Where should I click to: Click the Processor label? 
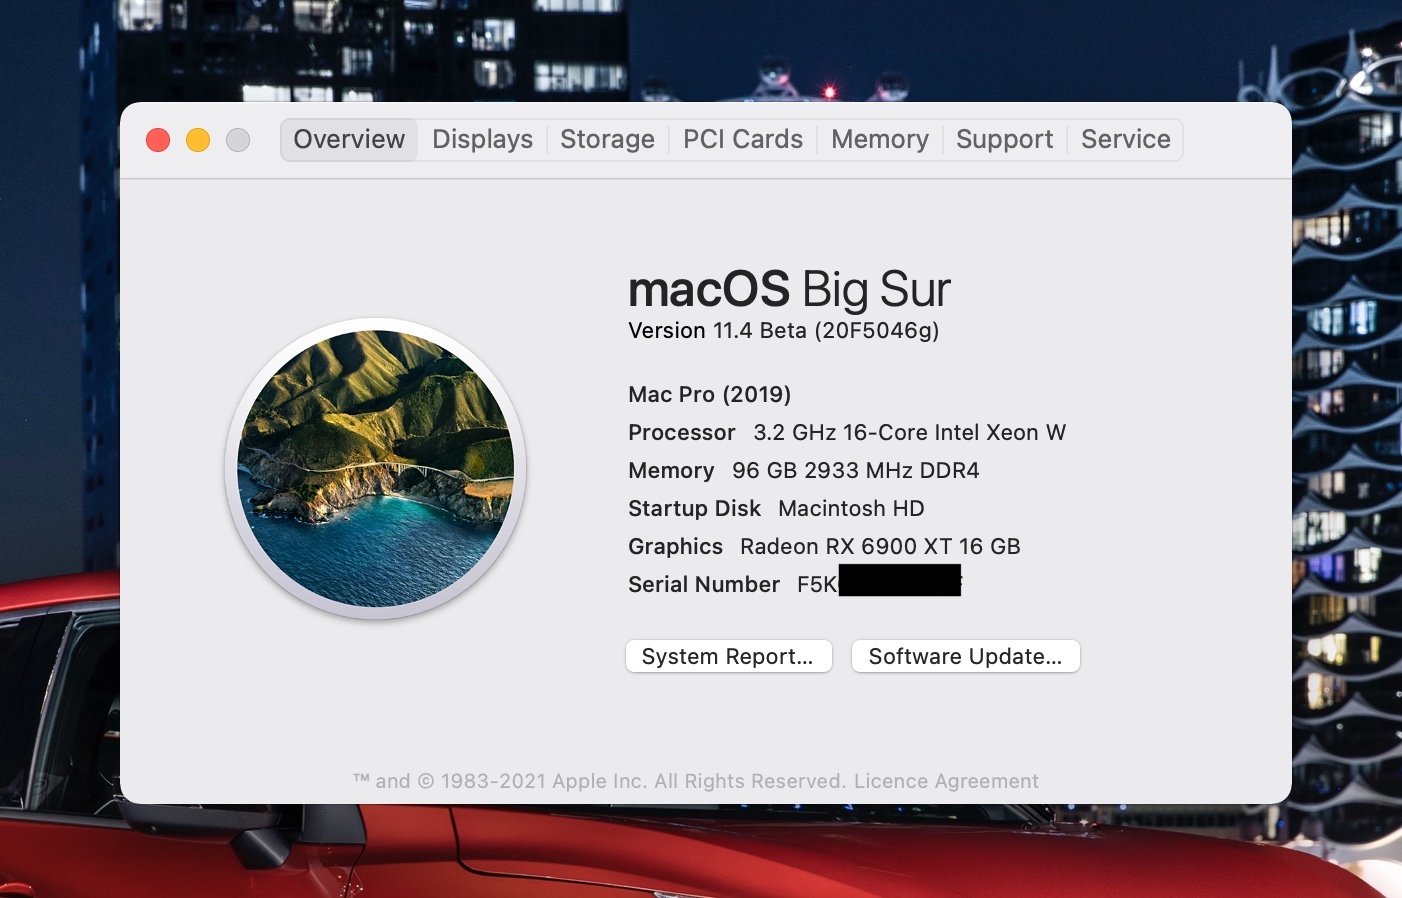[682, 432]
